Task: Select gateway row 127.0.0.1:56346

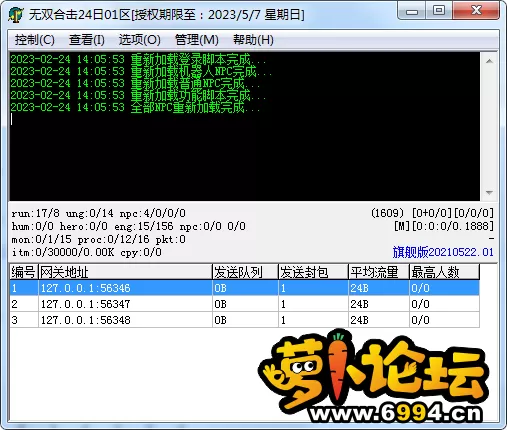Action: (245, 288)
